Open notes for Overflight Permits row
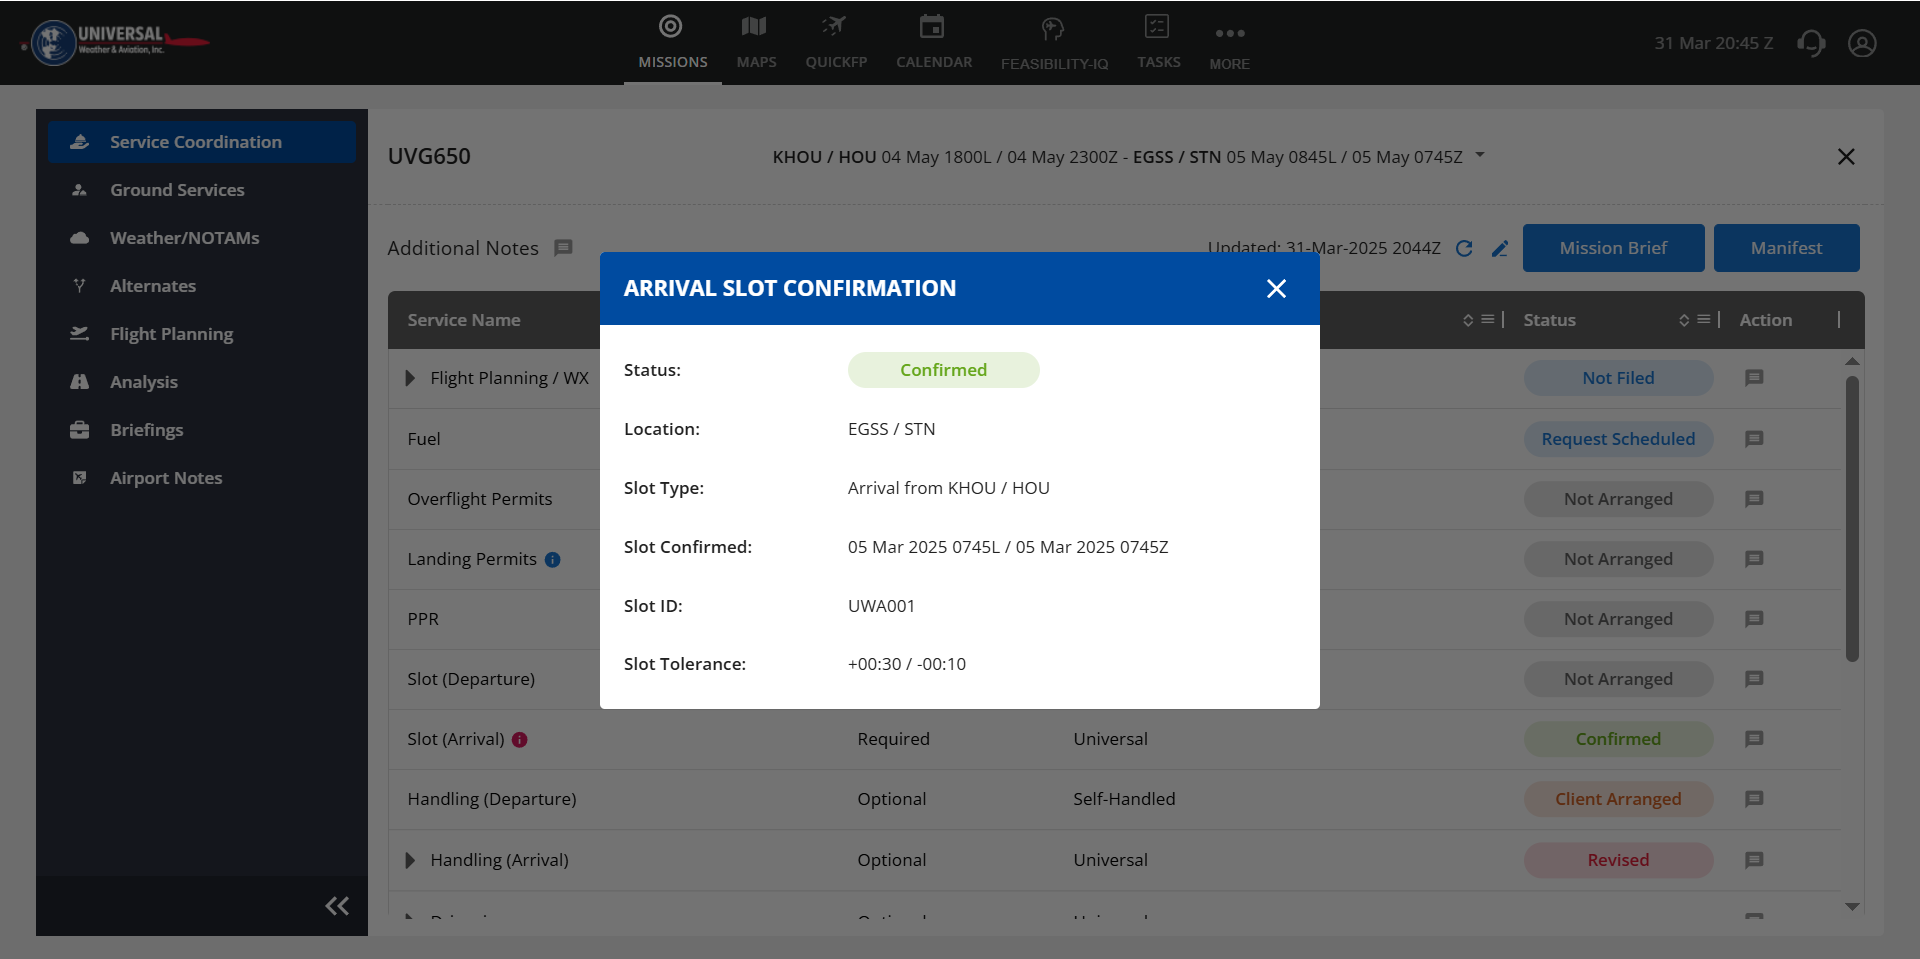 [x=1754, y=499]
